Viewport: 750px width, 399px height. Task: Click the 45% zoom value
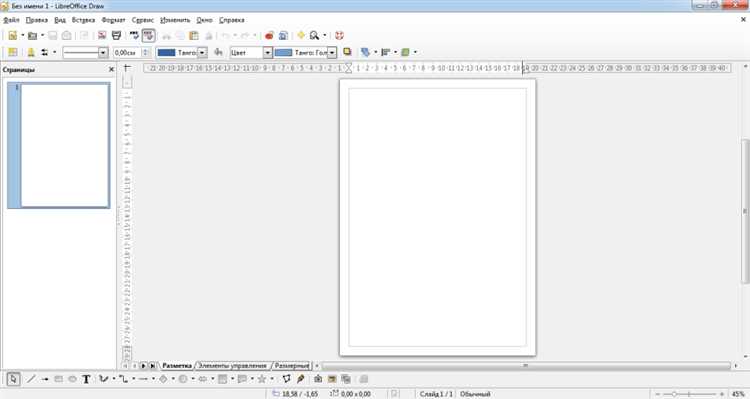739,394
